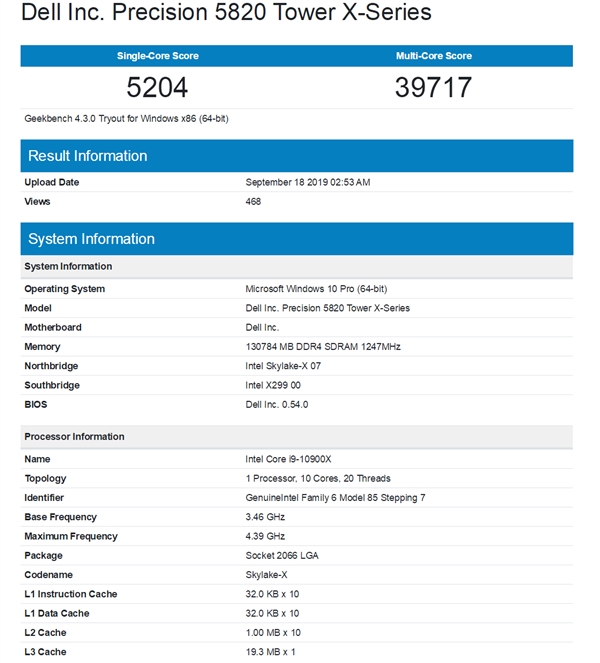
Task: Click the Geekbench 4.3.0 Tryout version text
Action: [134, 119]
